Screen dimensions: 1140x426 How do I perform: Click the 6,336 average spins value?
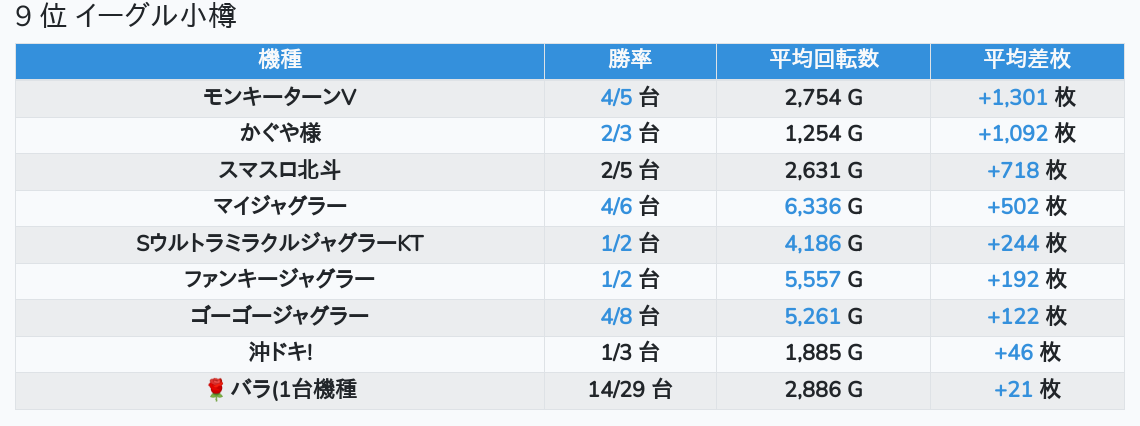pyautogui.click(x=813, y=207)
